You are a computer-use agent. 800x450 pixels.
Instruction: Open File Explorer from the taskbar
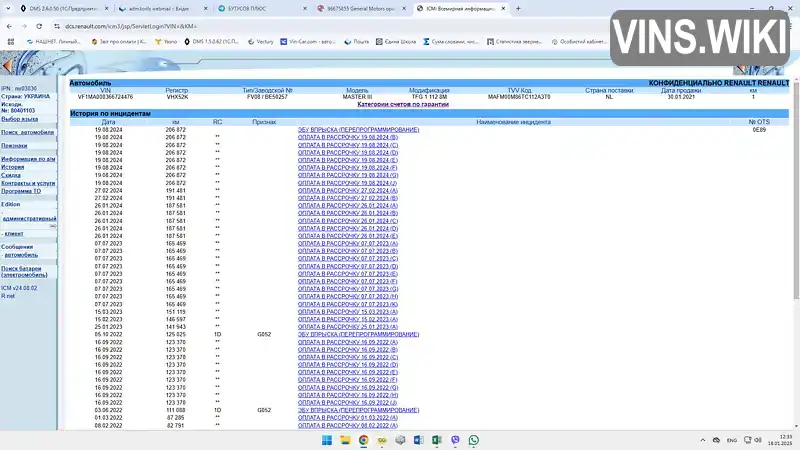(345, 440)
